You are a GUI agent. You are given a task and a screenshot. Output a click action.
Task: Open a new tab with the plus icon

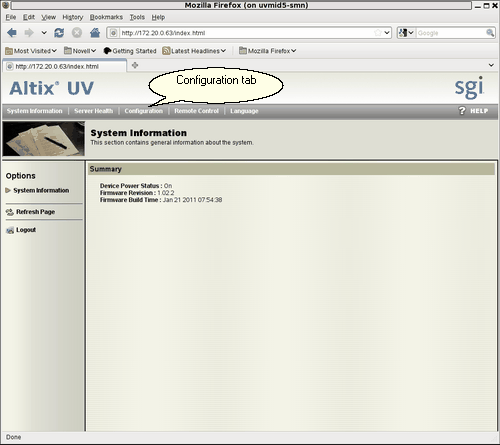[135, 65]
